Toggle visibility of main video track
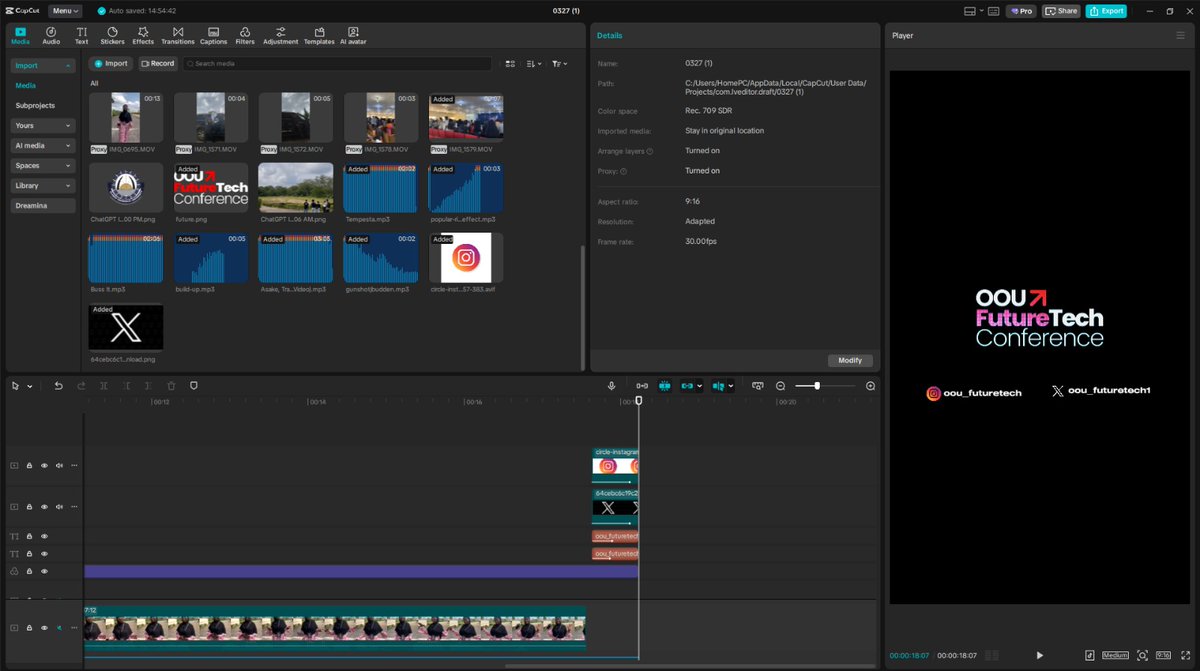This screenshot has height=671, width=1200. click(x=44, y=627)
